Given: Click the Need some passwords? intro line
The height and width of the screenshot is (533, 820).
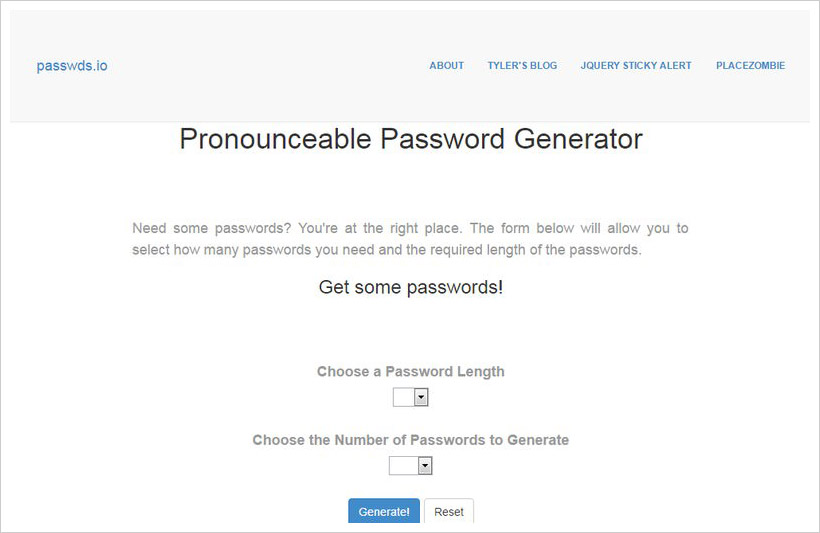Looking at the screenshot, I should pos(411,228).
